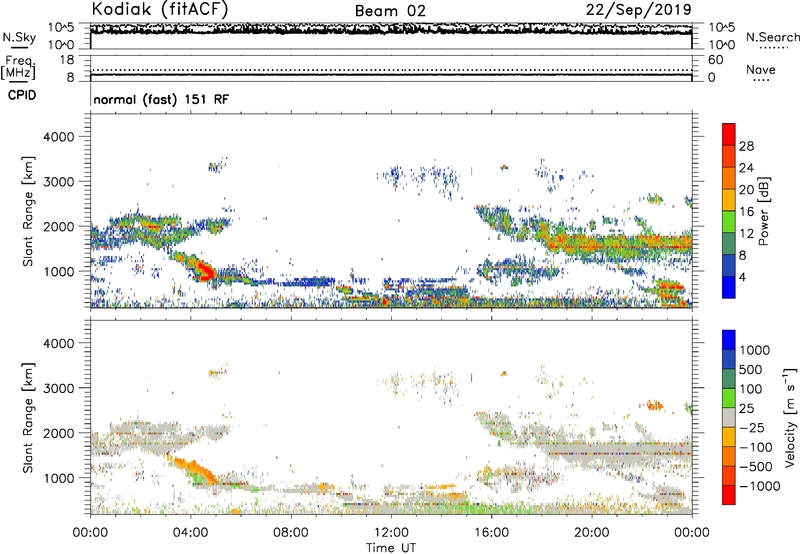Viewport: 800px width, 554px height.
Task: Click the red bottom segment of Velocity color bar
Action: coord(729,494)
